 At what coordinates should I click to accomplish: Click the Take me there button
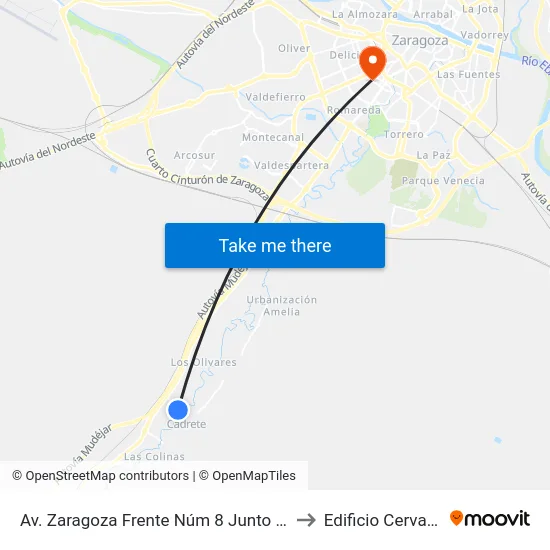(x=275, y=245)
